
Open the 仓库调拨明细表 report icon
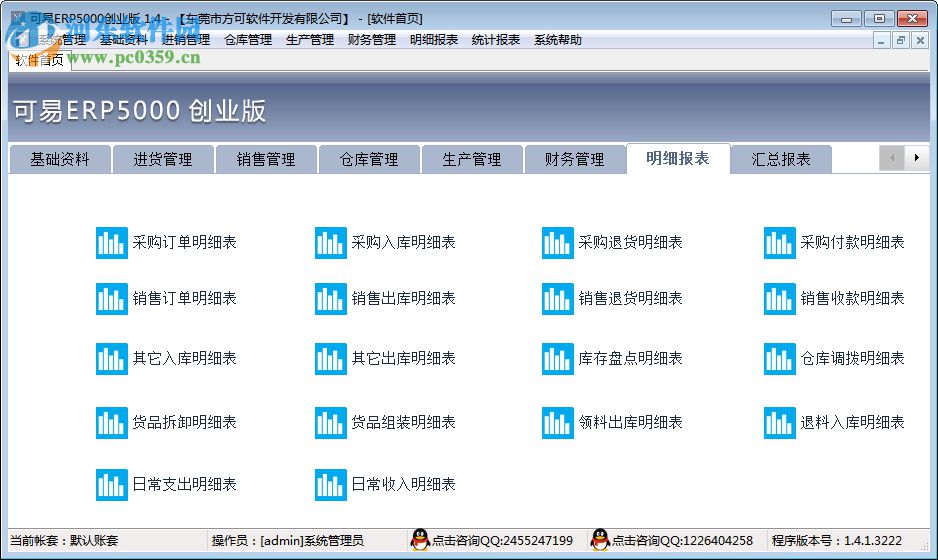pyautogui.click(x=779, y=358)
